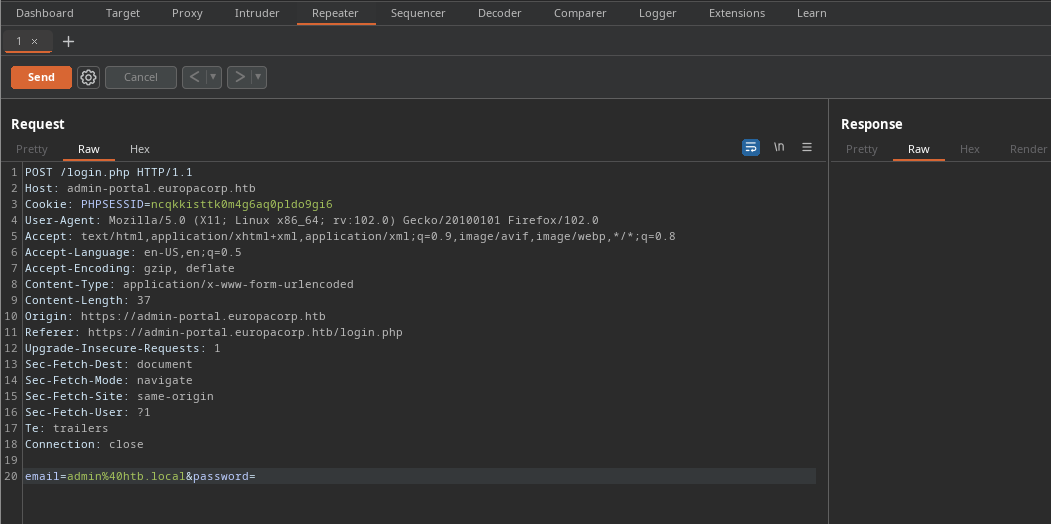Select the Repeater tab
The height and width of the screenshot is (524, 1051).
point(335,13)
